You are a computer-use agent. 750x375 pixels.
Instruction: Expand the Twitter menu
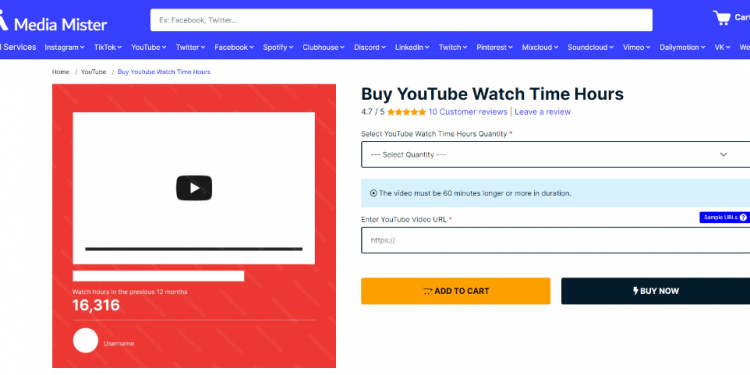coord(190,47)
